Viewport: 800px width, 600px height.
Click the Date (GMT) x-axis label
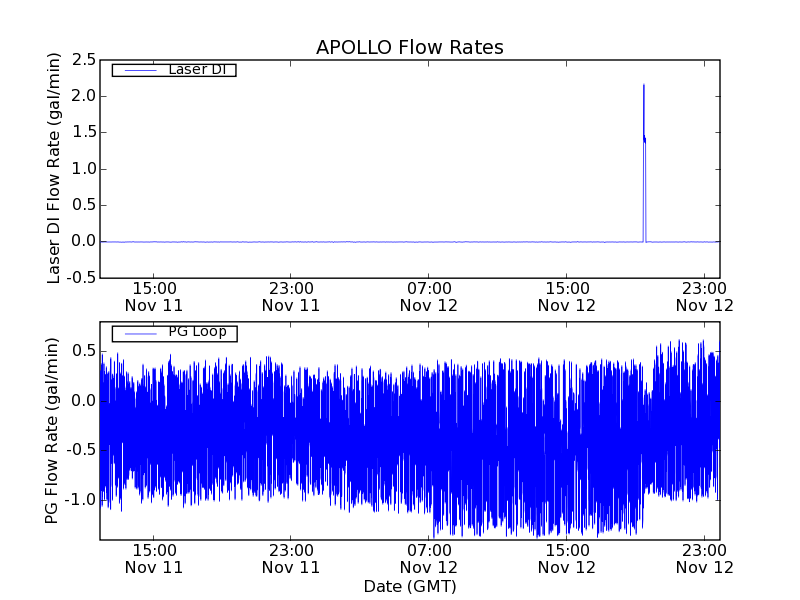[x=409, y=586]
